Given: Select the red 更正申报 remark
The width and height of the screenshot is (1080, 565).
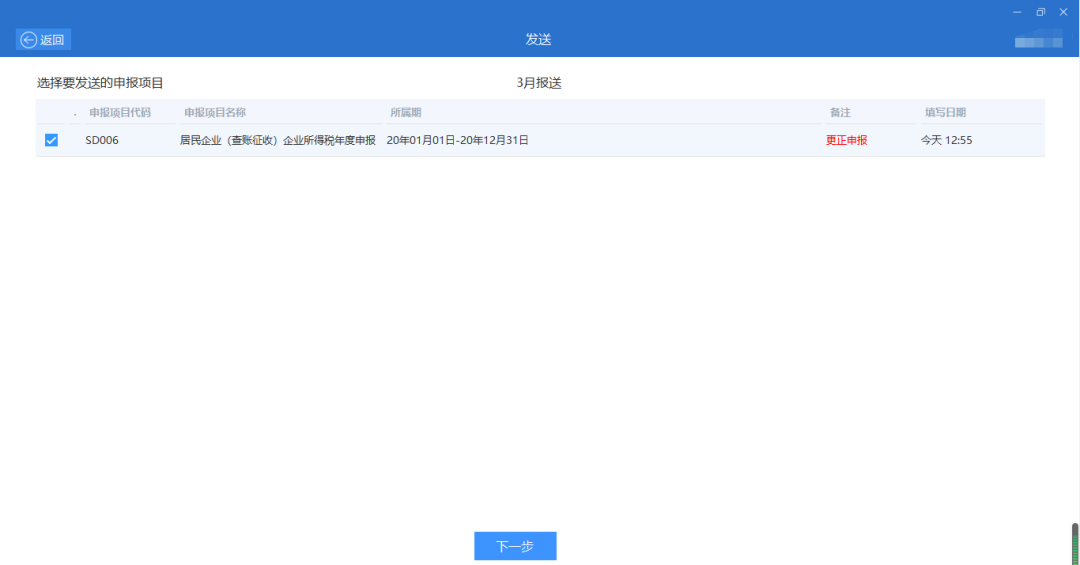Looking at the screenshot, I should (x=847, y=140).
